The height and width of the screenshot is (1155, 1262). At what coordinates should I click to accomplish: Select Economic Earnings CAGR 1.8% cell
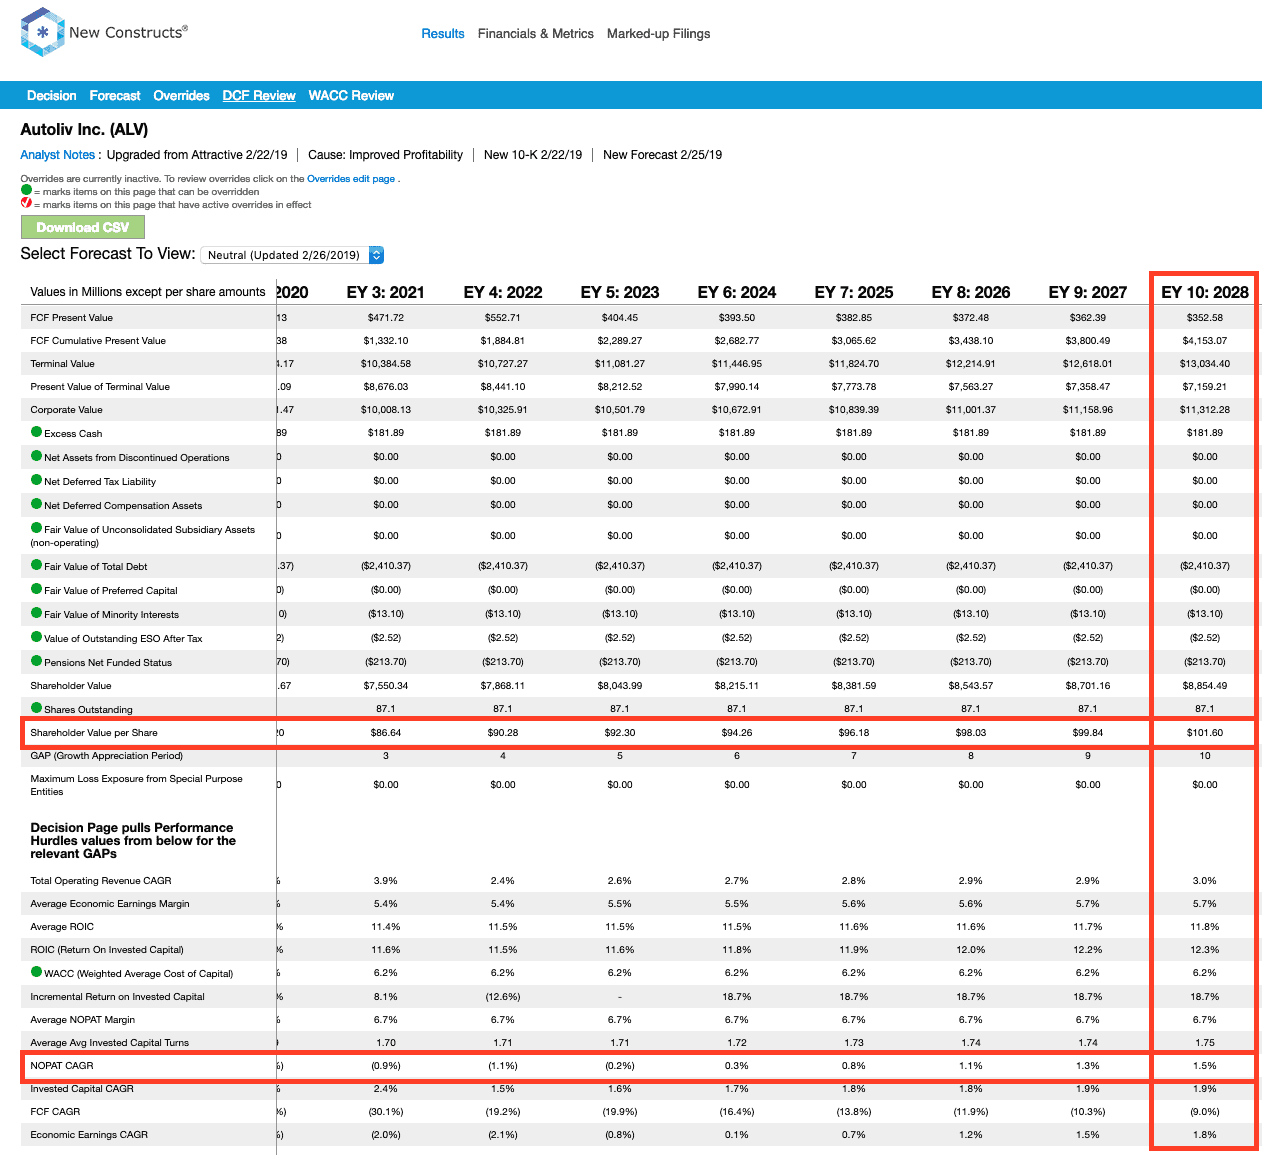click(1205, 1135)
